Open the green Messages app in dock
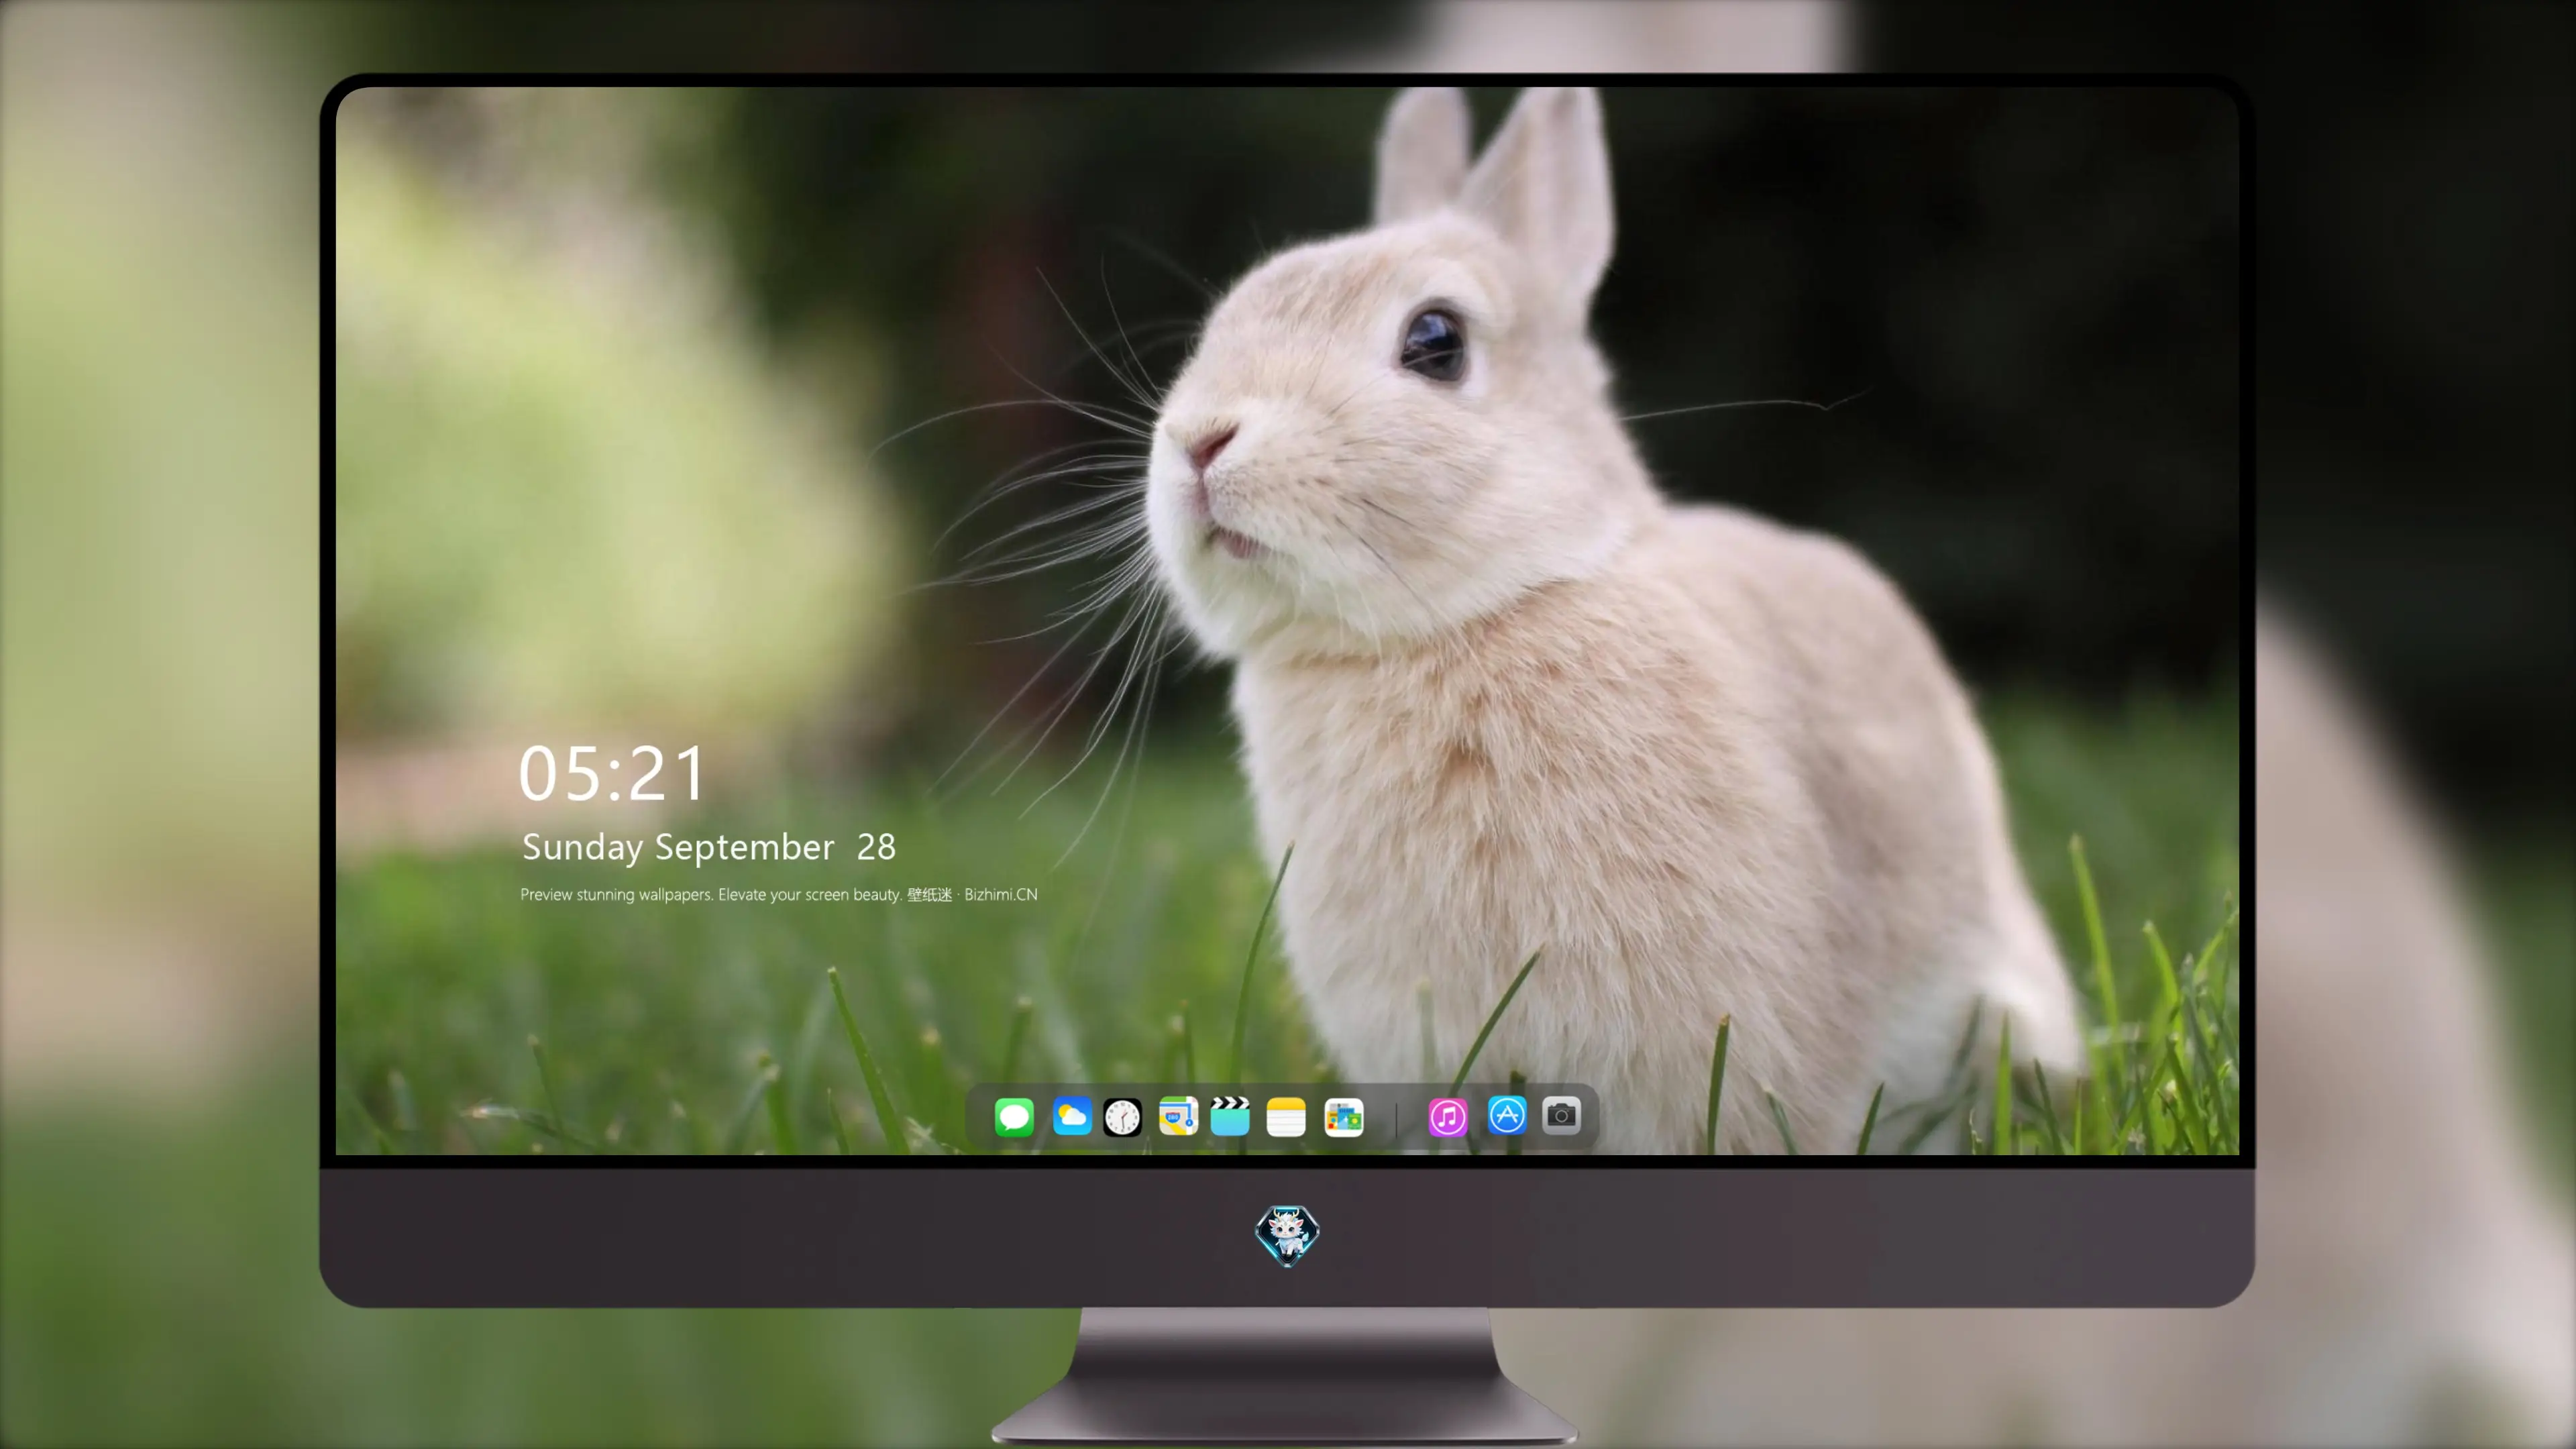 (x=1014, y=1116)
